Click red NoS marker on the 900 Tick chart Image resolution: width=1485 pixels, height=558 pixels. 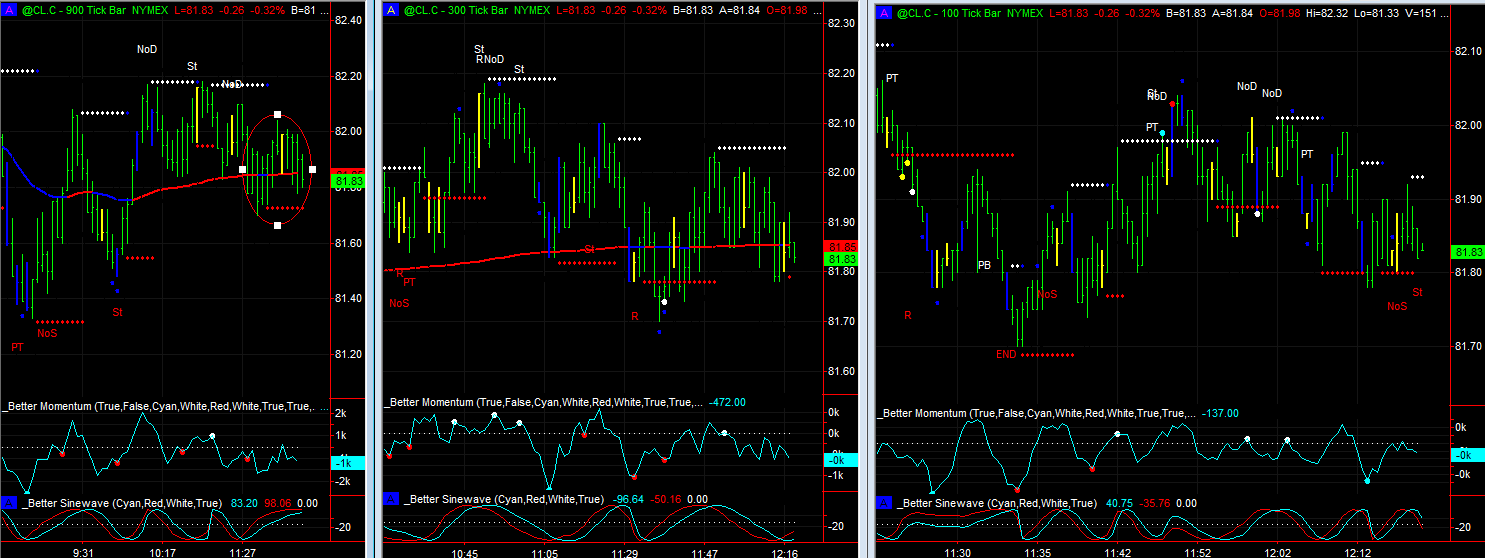pyautogui.click(x=47, y=333)
